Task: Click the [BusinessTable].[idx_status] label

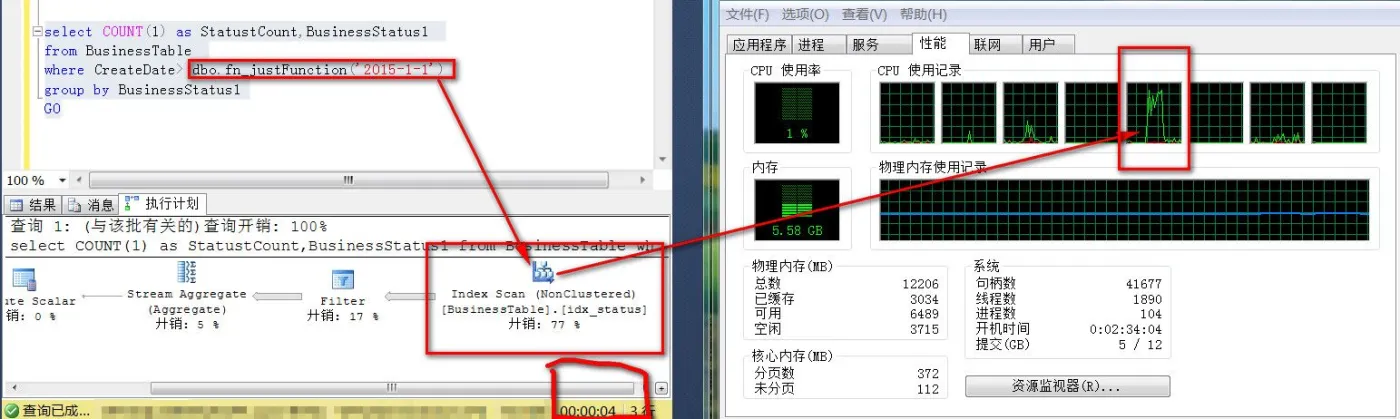Action: [544, 309]
